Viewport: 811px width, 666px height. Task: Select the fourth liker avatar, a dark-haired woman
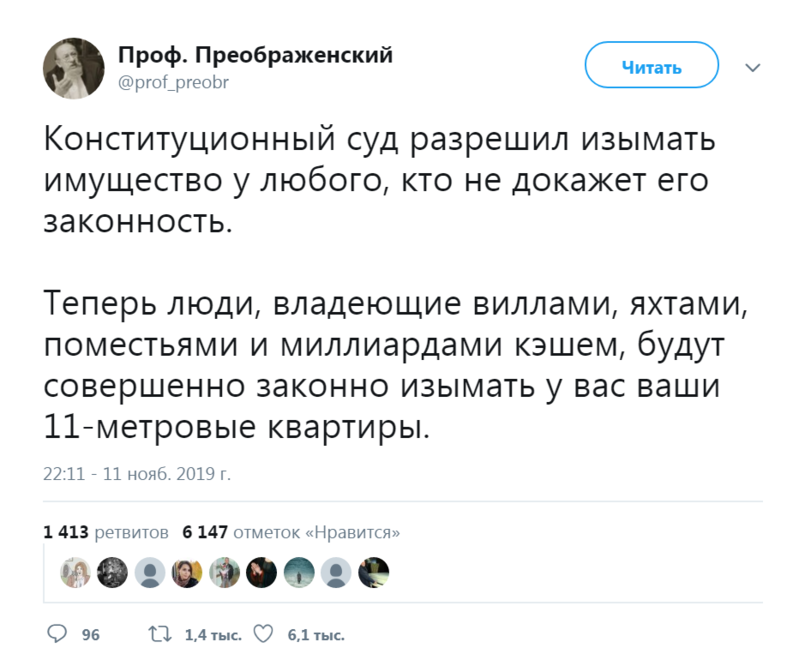point(188,572)
